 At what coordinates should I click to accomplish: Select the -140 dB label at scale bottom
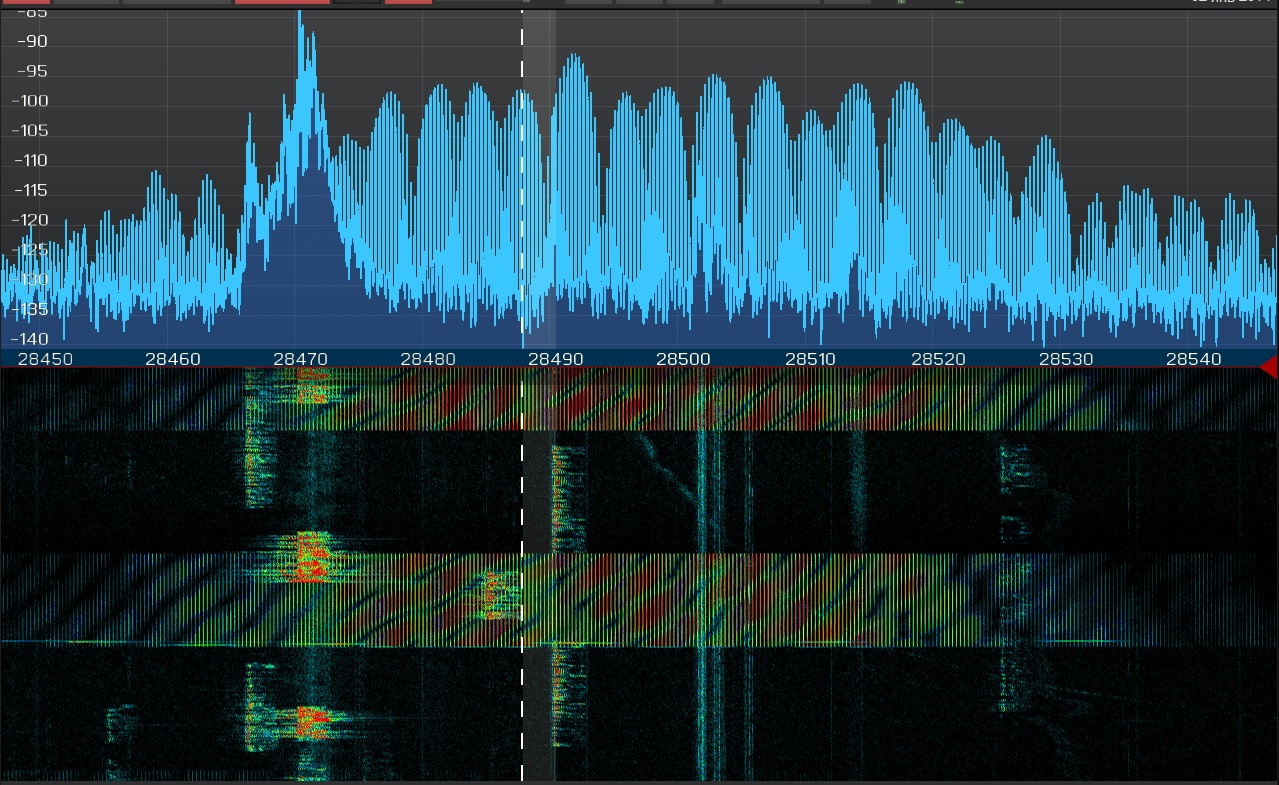click(29, 339)
